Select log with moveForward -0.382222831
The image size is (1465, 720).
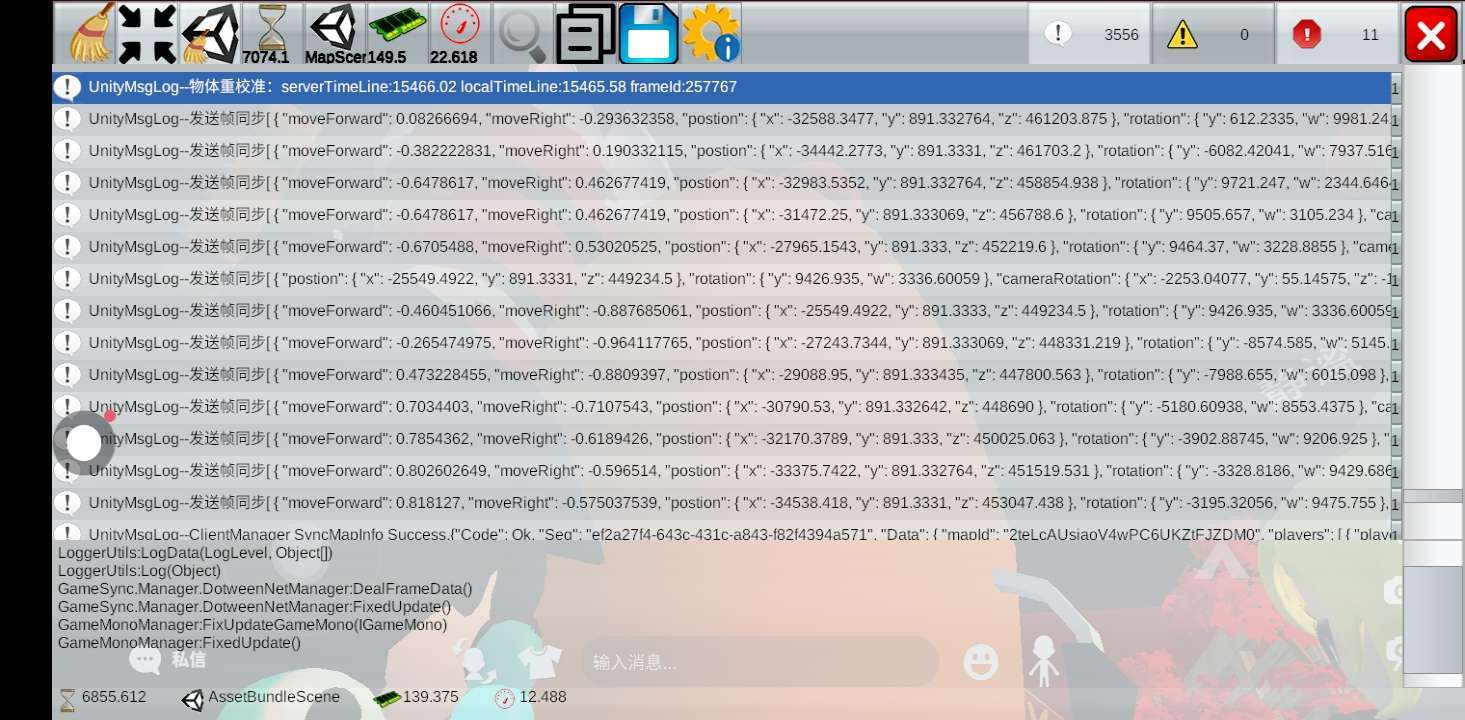click(722, 151)
